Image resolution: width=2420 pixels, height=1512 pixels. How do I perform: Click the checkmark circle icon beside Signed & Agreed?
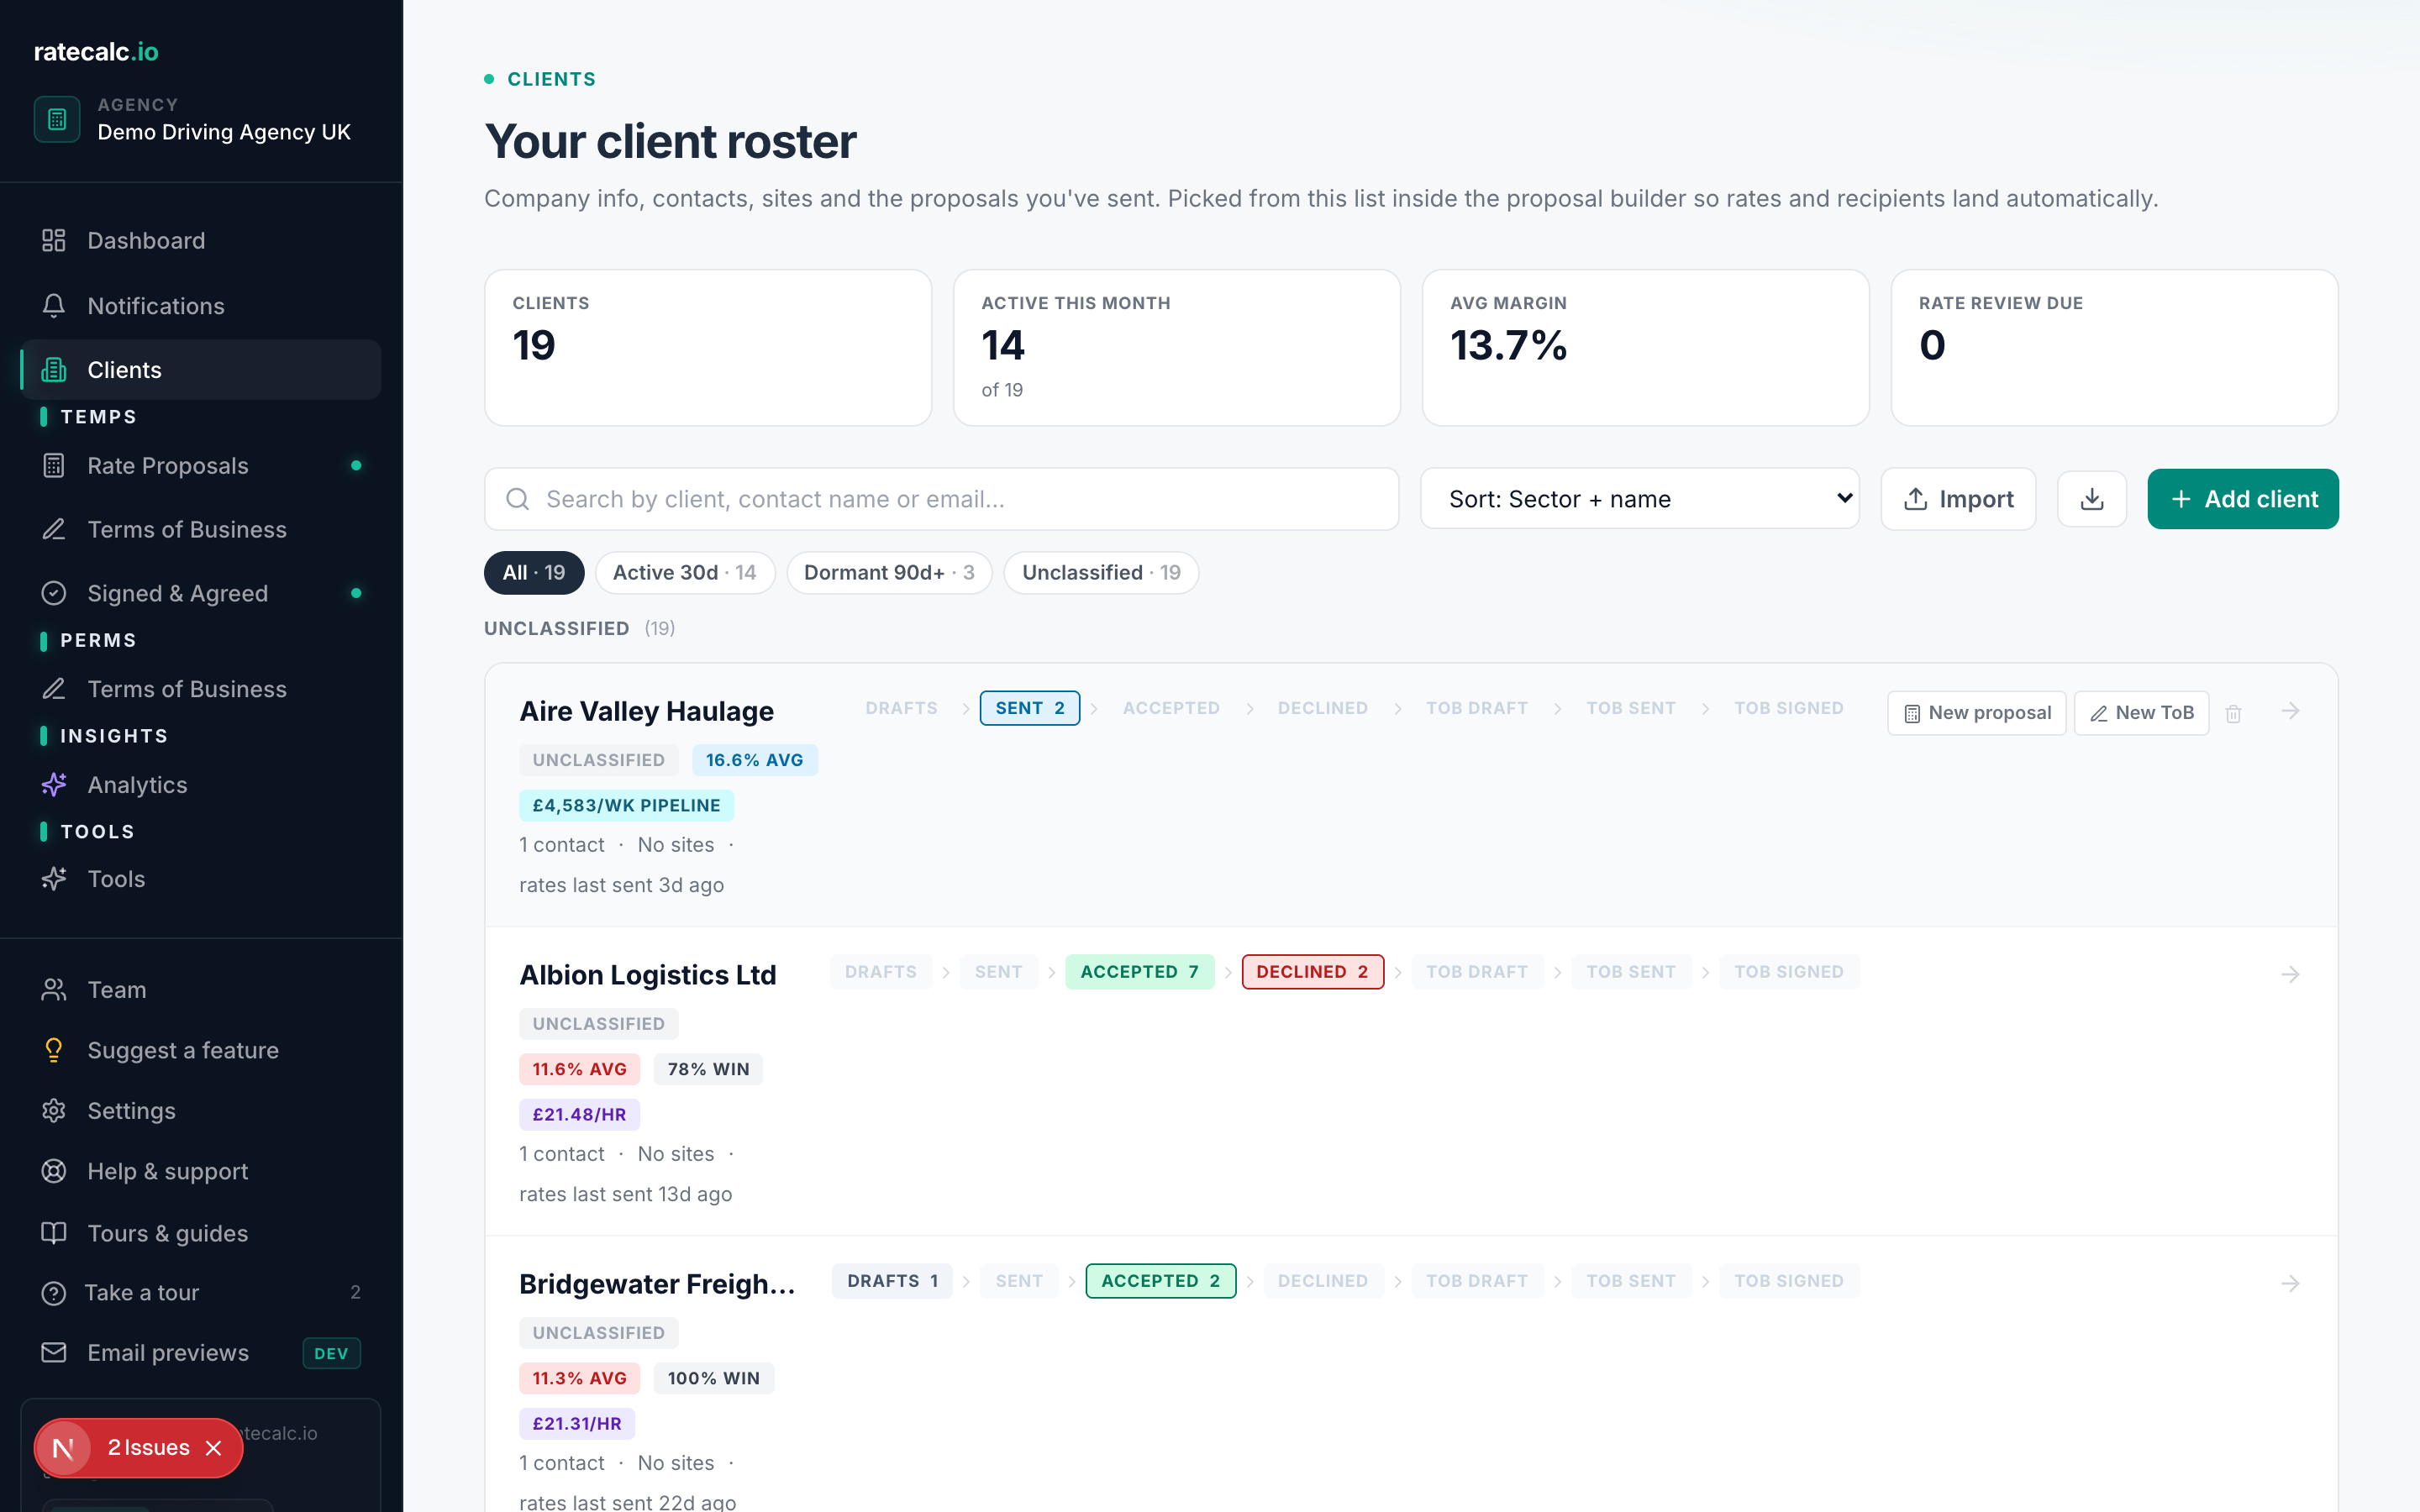(54, 594)
